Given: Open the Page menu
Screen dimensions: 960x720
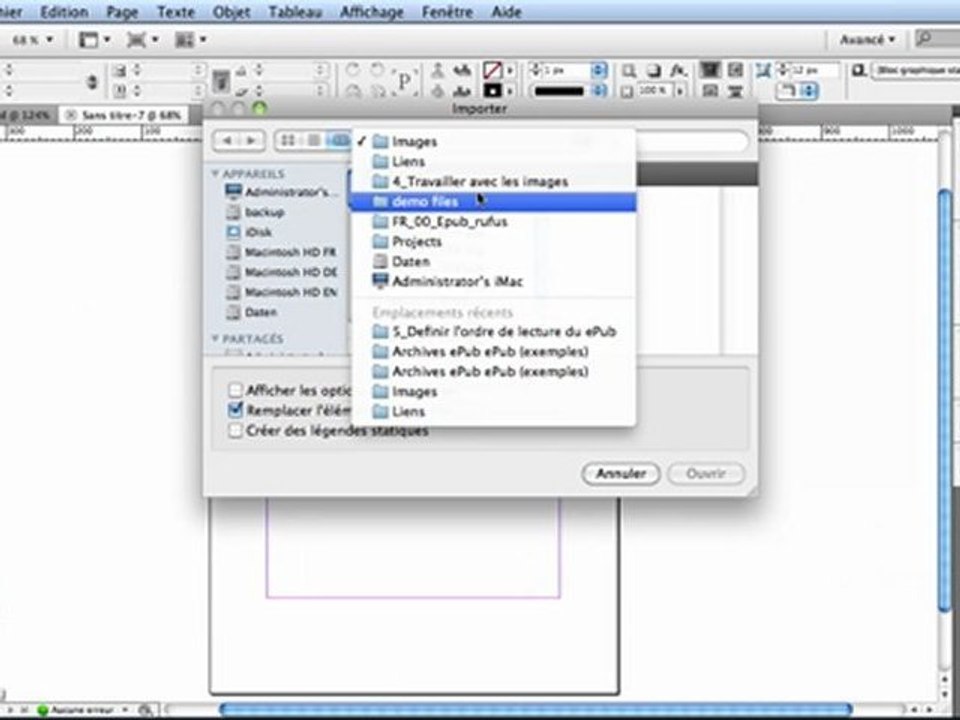Looking at the screenshot, I should pyautogui.click(x=122, y=12).
